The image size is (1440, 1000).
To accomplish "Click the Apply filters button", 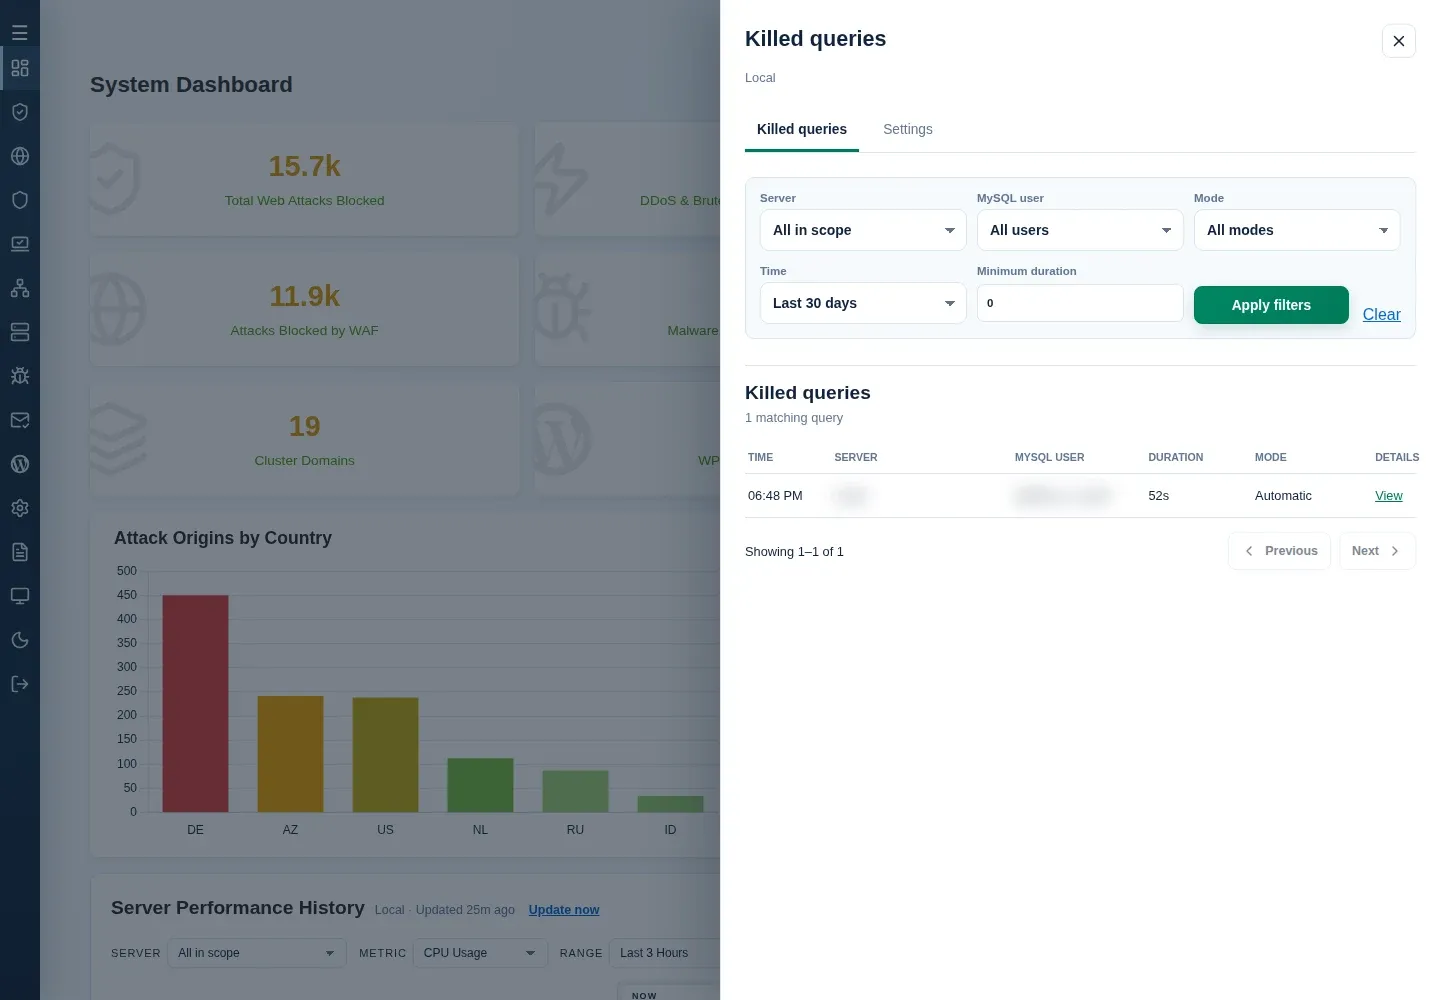I will tap(1271, 305).
